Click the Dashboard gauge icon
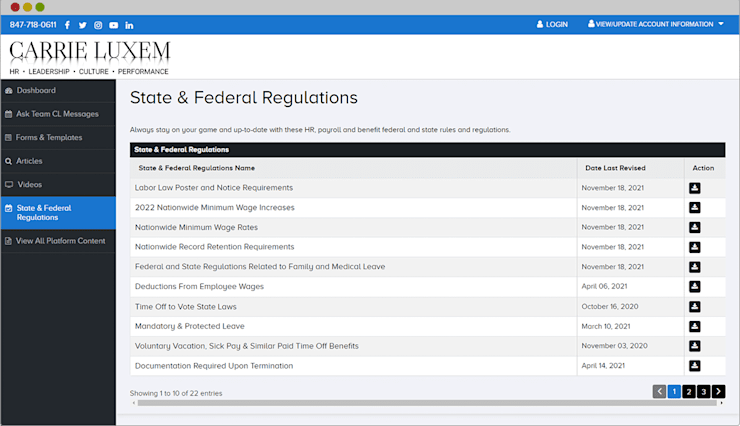Image resolution: width=740 pixels, height=426 pixels. click(x=8, y=91)
